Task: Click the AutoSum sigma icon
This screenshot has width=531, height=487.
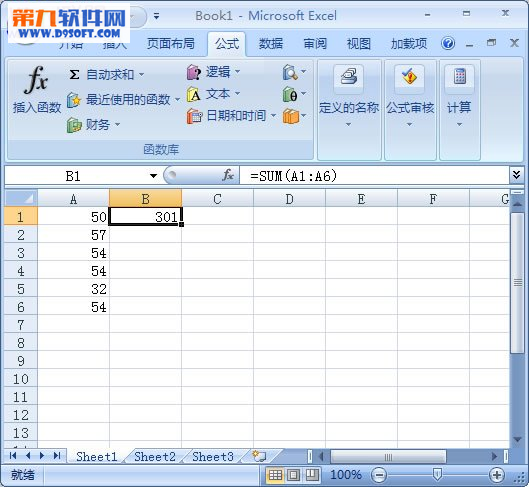Action: coord(74,75)
